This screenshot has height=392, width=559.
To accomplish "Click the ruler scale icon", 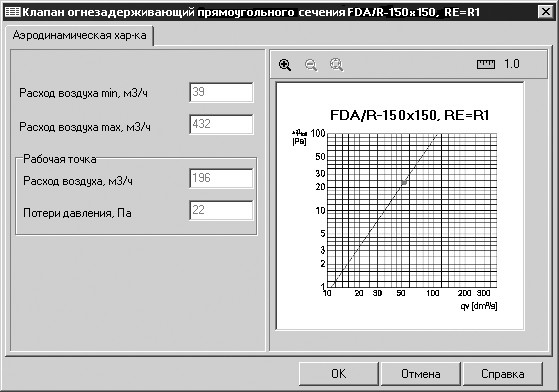I will 486,65.
